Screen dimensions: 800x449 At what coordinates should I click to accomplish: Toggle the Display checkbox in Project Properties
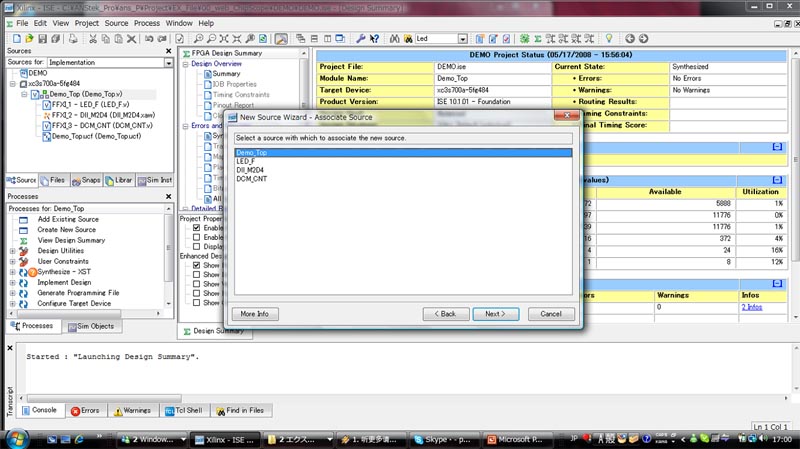[x=196, y=246]
